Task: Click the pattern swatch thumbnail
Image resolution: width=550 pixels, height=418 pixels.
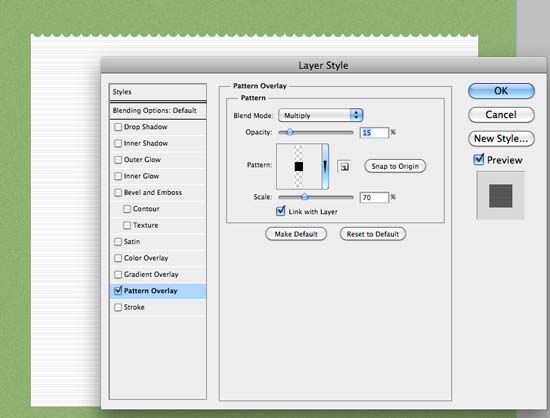Action: (299, 167)
